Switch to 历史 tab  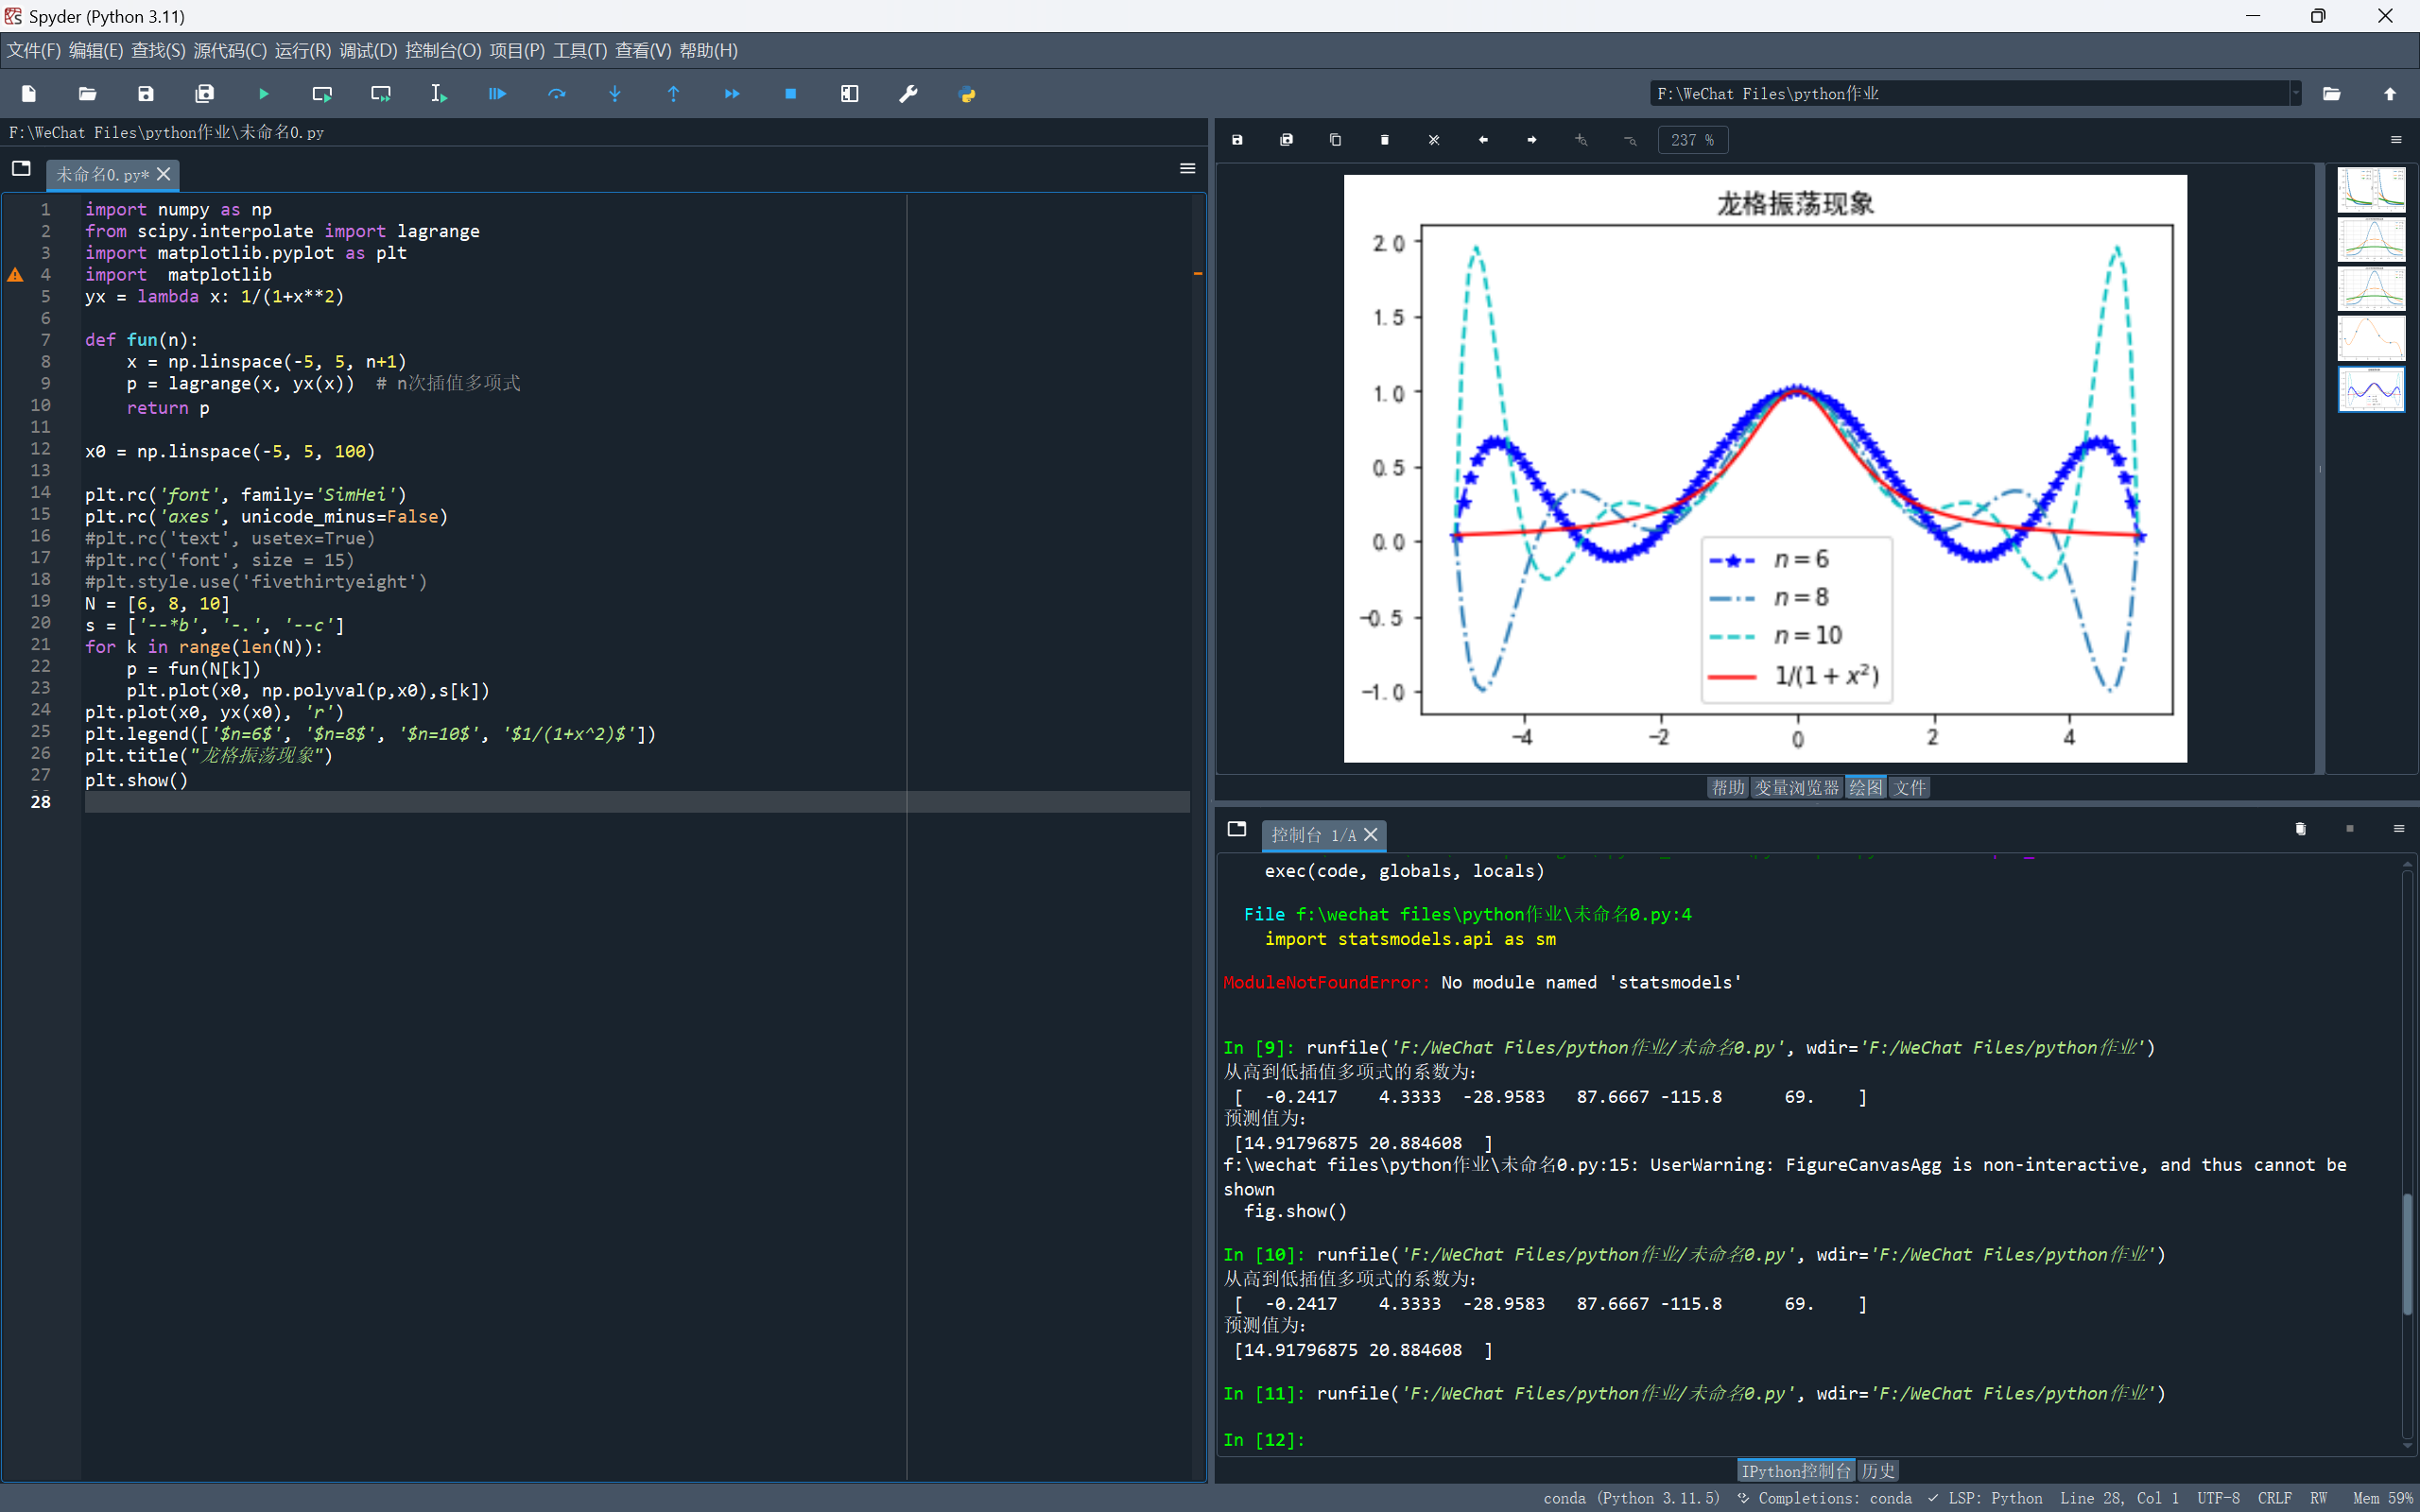pos(1878,1471)
